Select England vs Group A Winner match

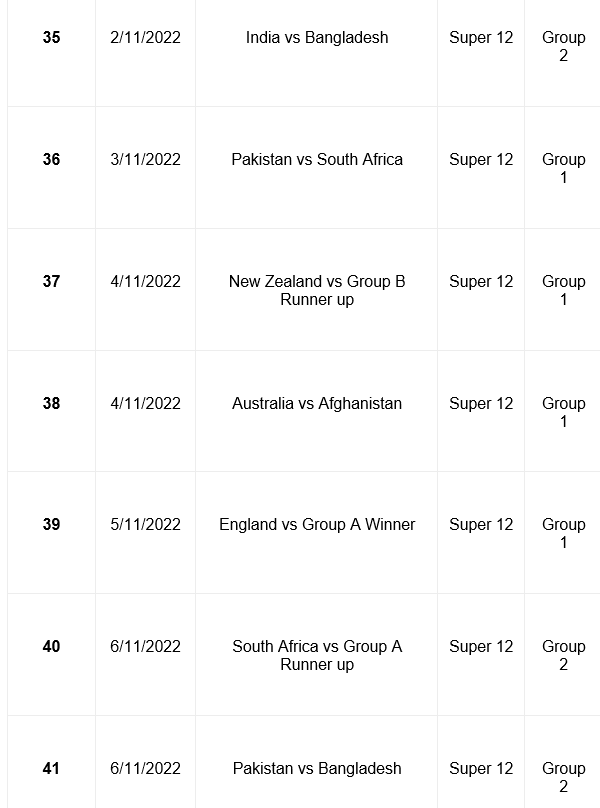[x=316, y=525]
